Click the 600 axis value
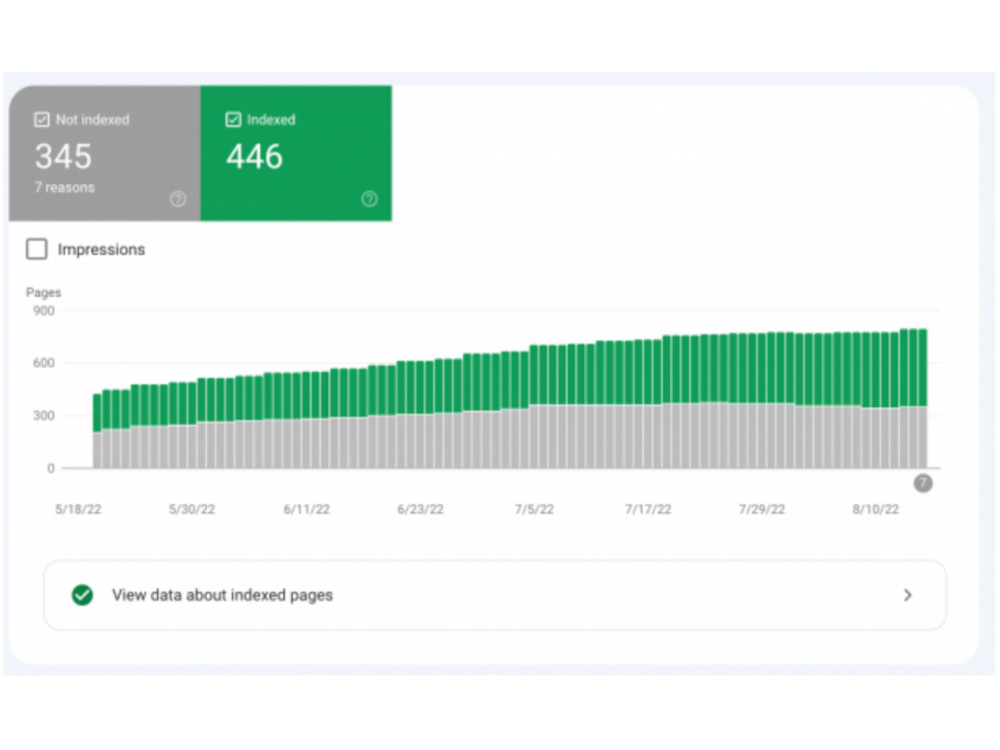Viewport: 1000px width, 750px height. click(44, 363)
